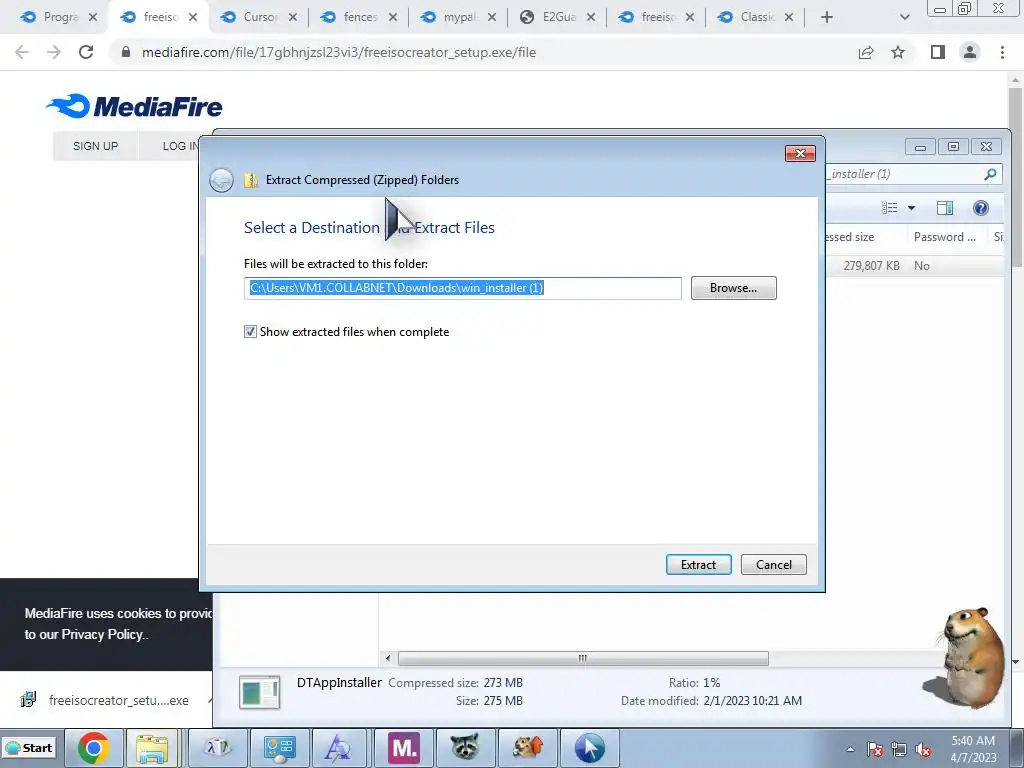Click the zipped folder icon in dialog title

251,180
